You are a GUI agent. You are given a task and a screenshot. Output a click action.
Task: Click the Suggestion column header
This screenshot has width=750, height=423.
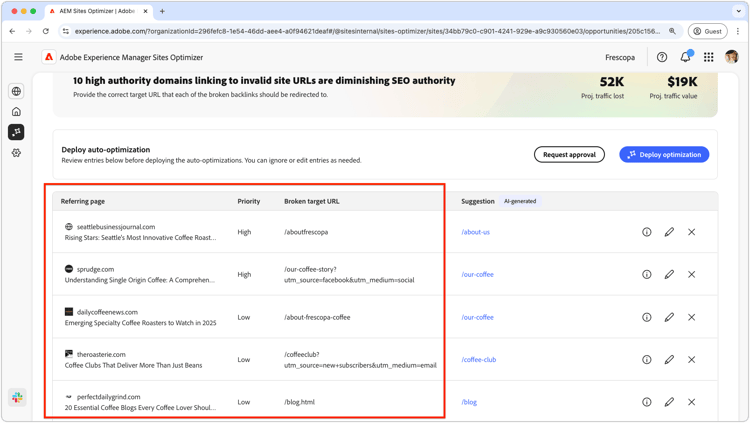478,201
